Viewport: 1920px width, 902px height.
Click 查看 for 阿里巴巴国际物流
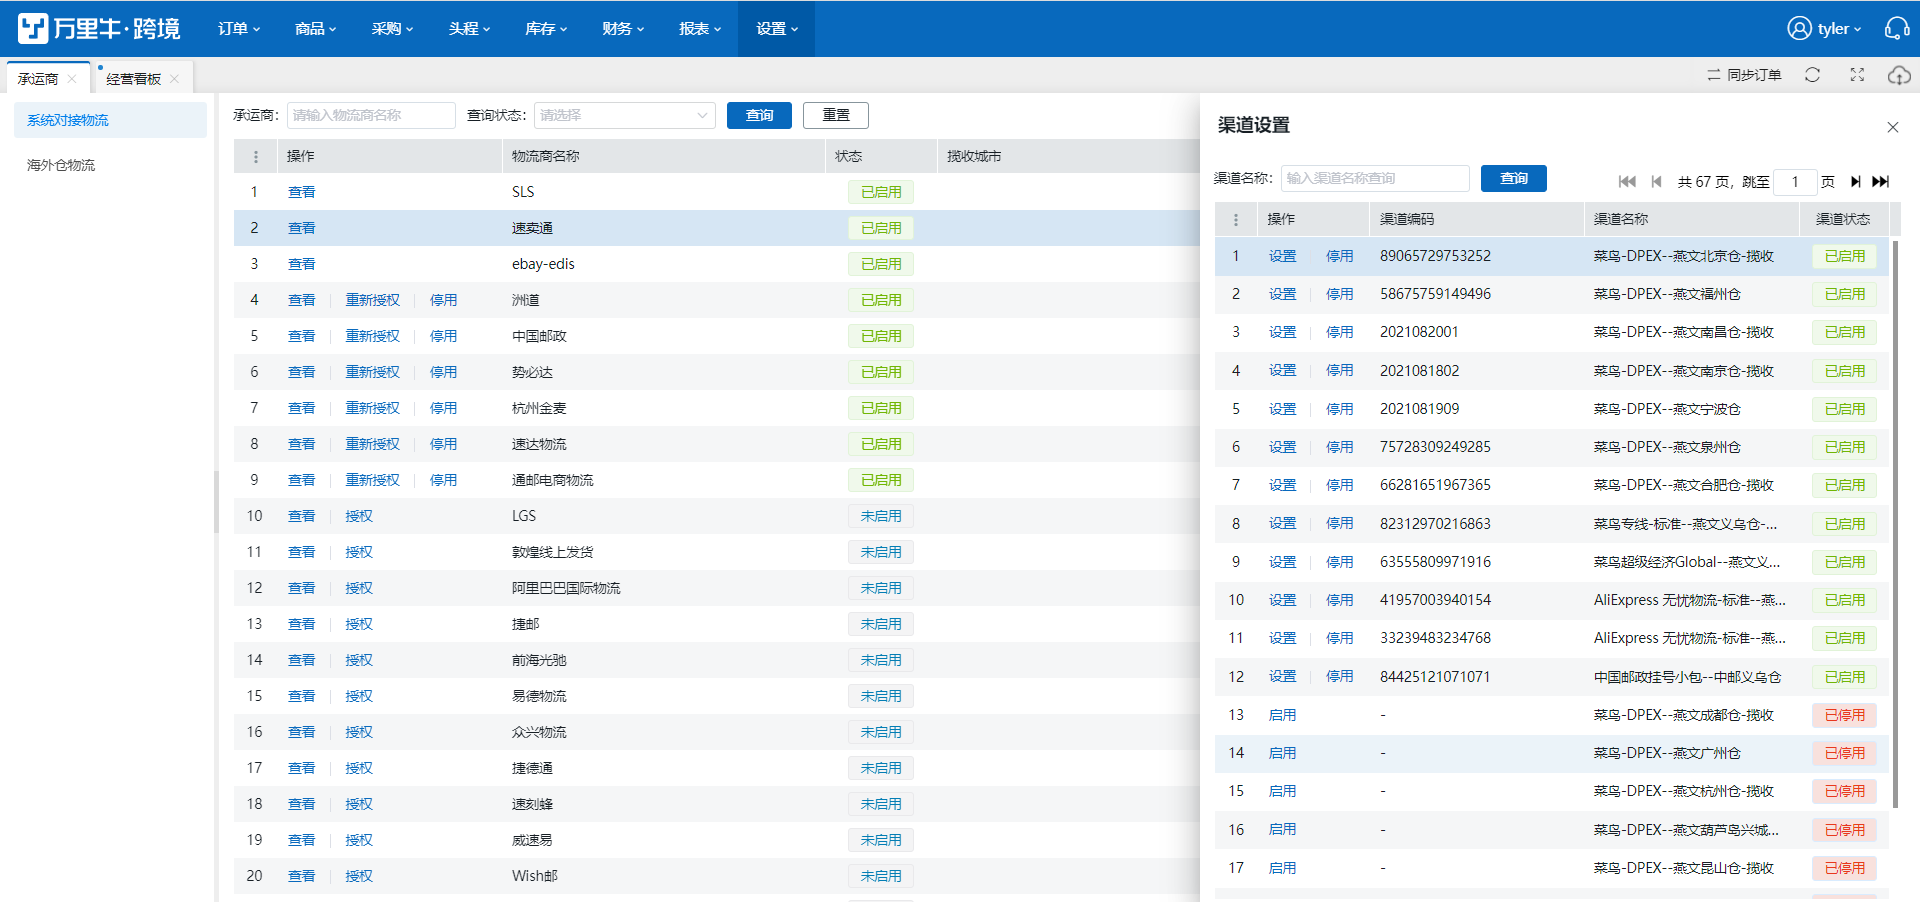(301, 588)
